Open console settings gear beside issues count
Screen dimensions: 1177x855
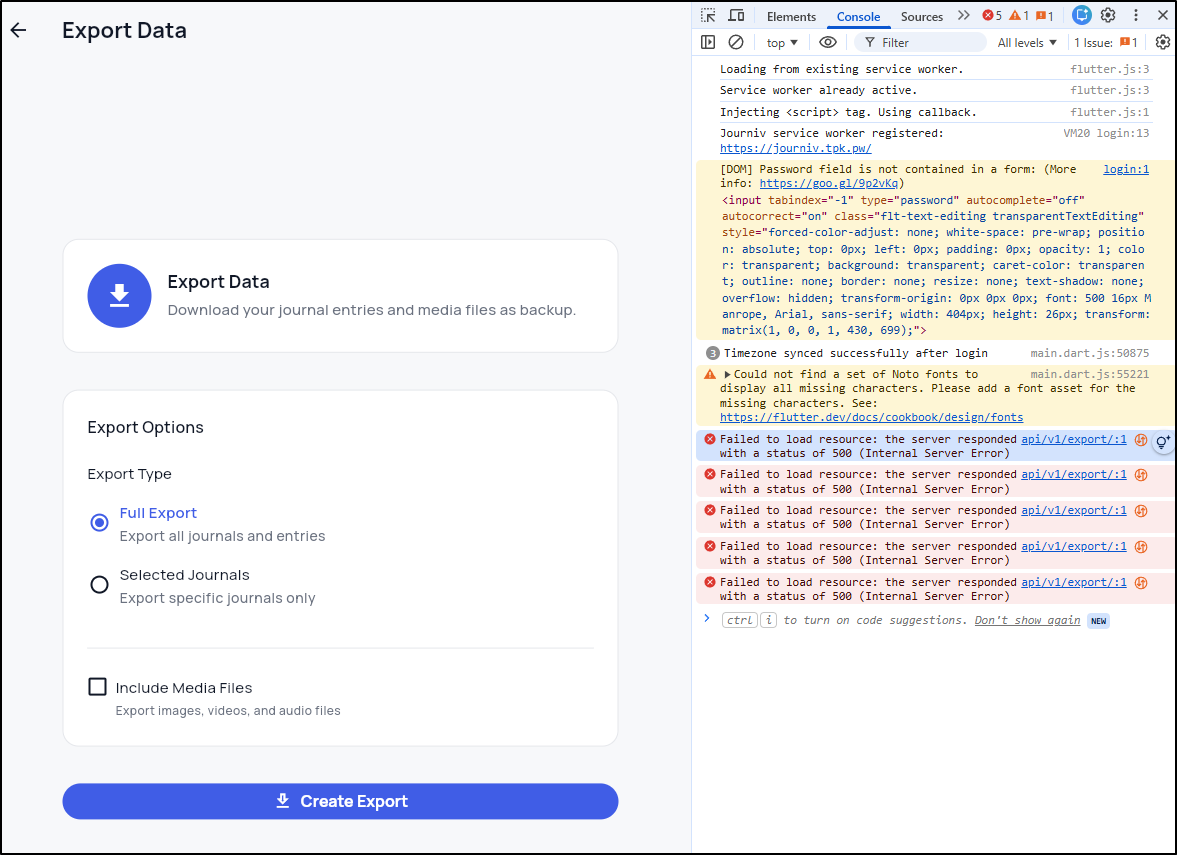(1162, 42)
